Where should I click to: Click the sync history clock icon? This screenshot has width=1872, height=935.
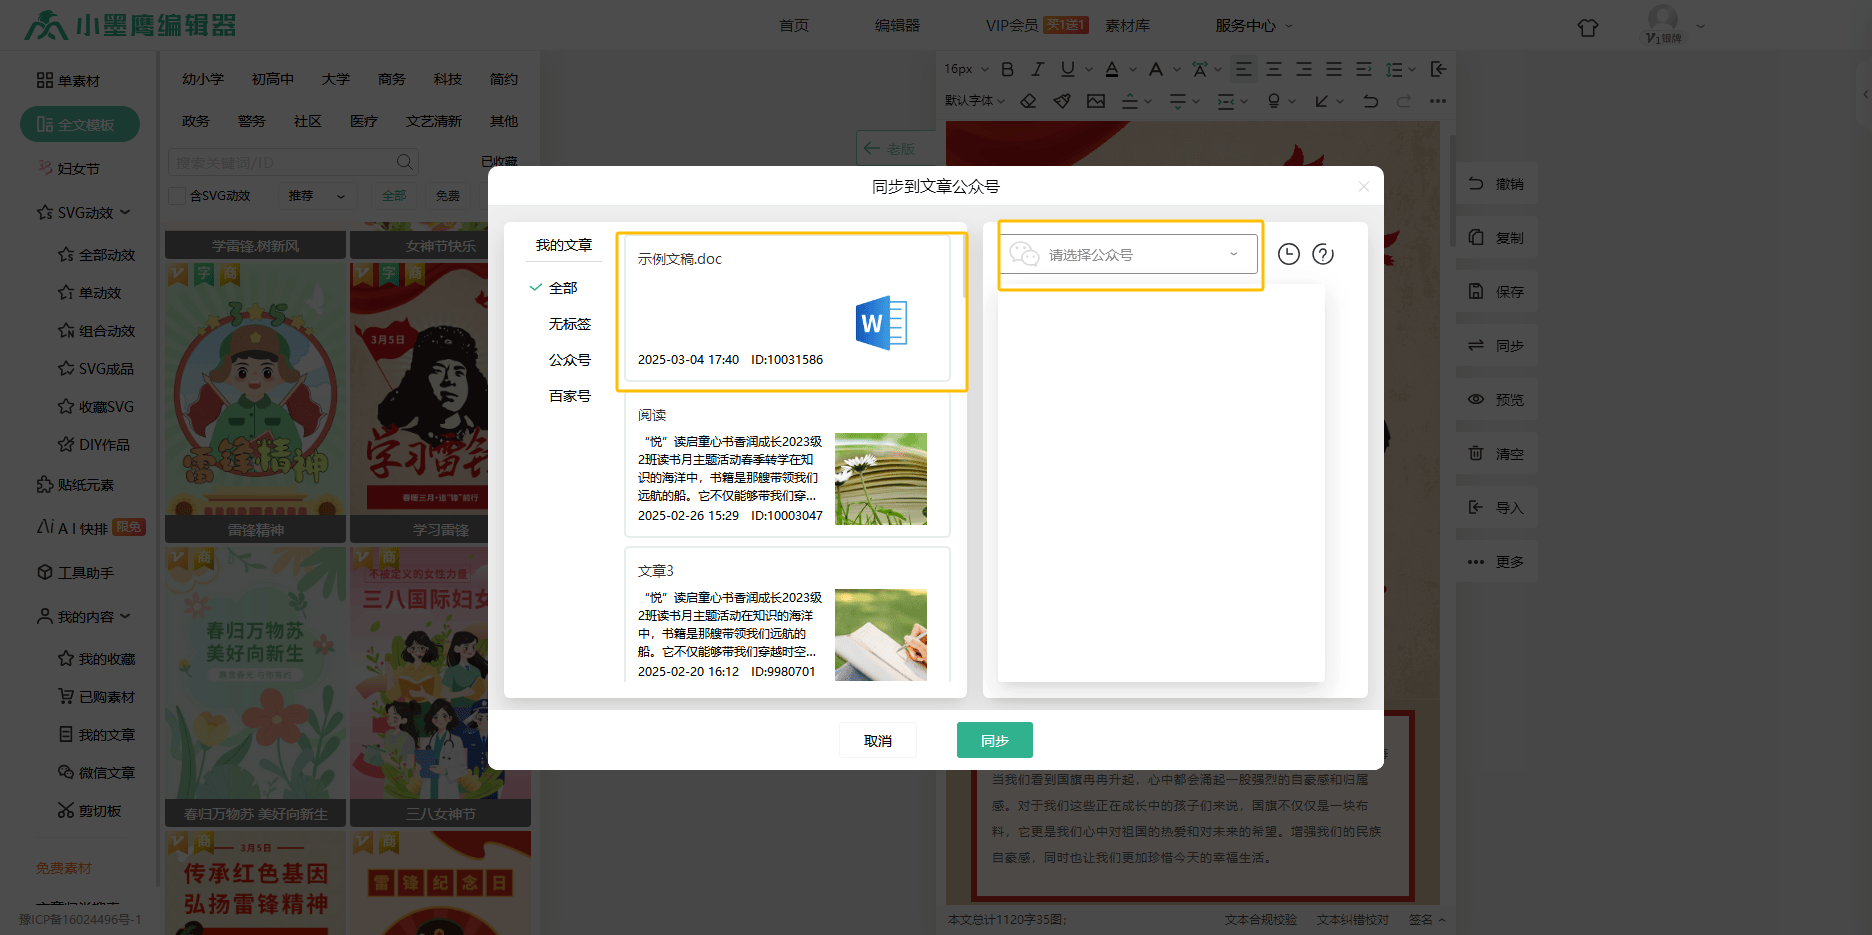(x=1289, y=254)
